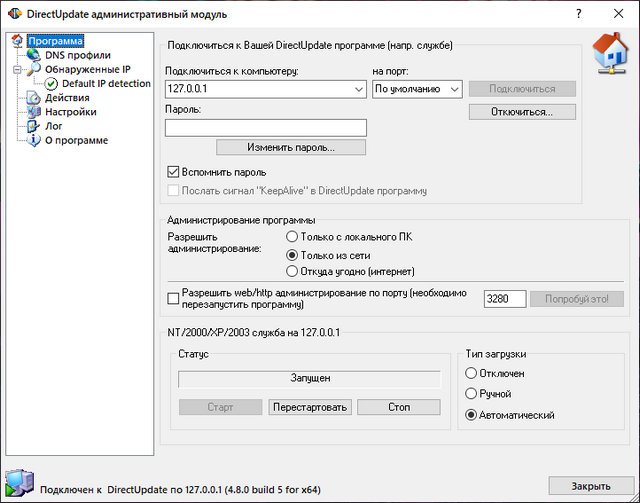
Task: Click the DNS профили globe icon
Action: pyautogui.click(x=33, y=55)
